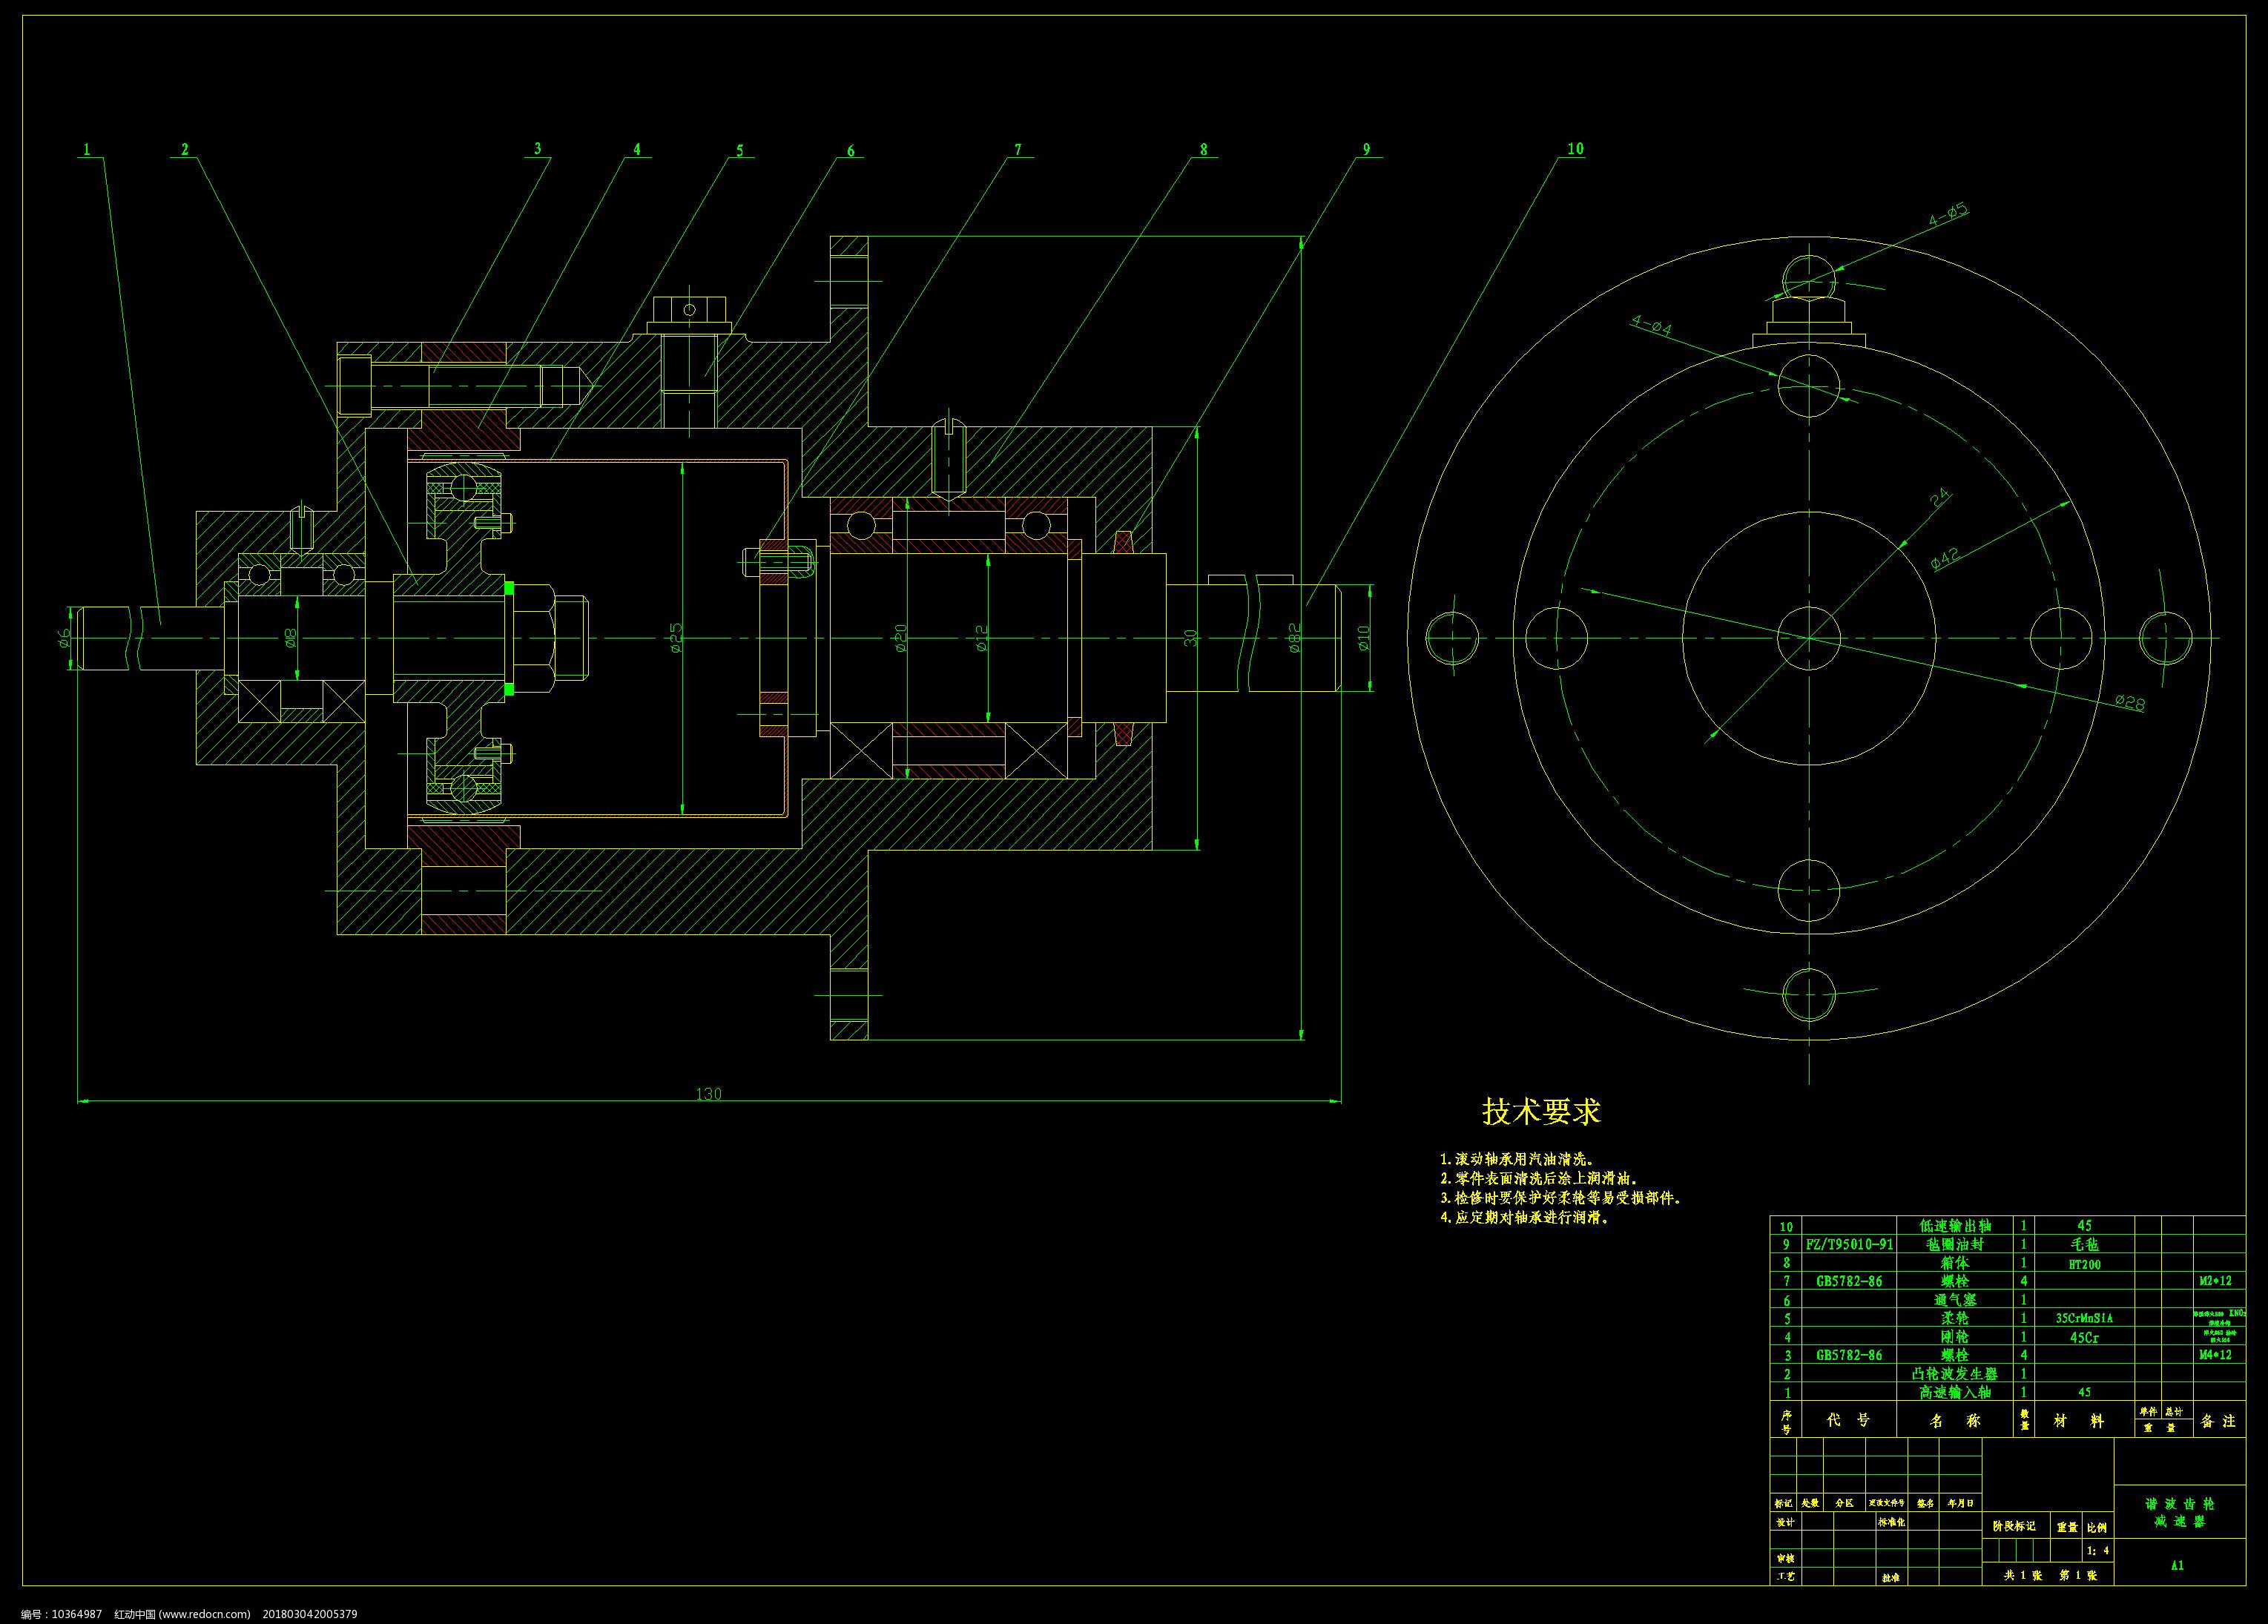
Task: Click the 'ø82' flange diameter dimension
Action: 1294,637
